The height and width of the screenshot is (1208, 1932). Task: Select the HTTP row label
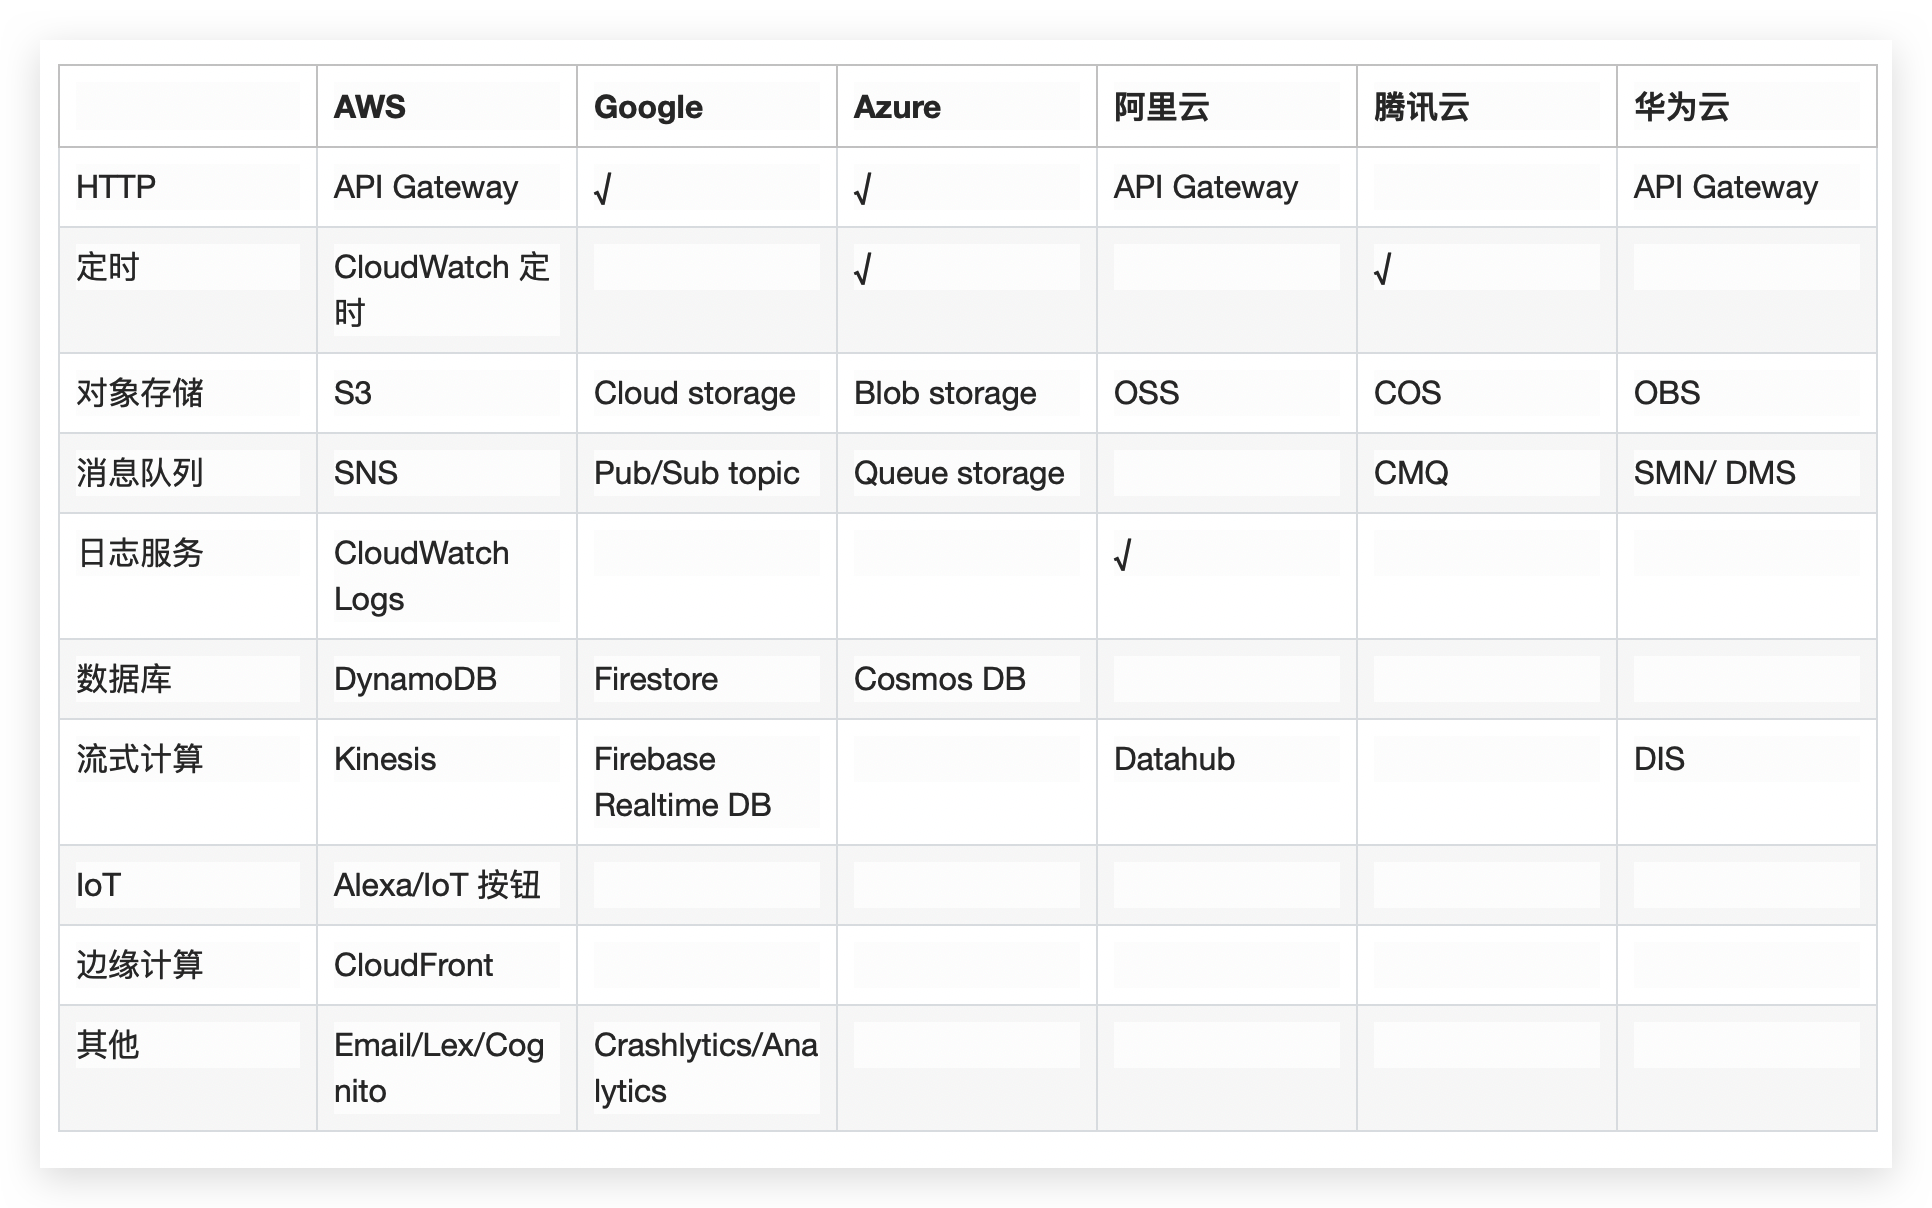coord(116,187)
